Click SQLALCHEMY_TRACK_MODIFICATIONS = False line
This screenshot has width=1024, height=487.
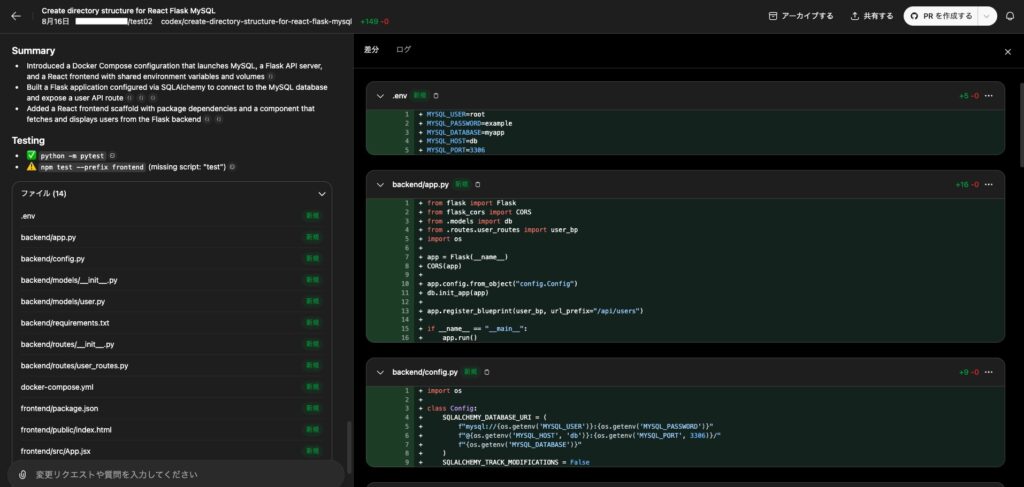pos(516,462)
